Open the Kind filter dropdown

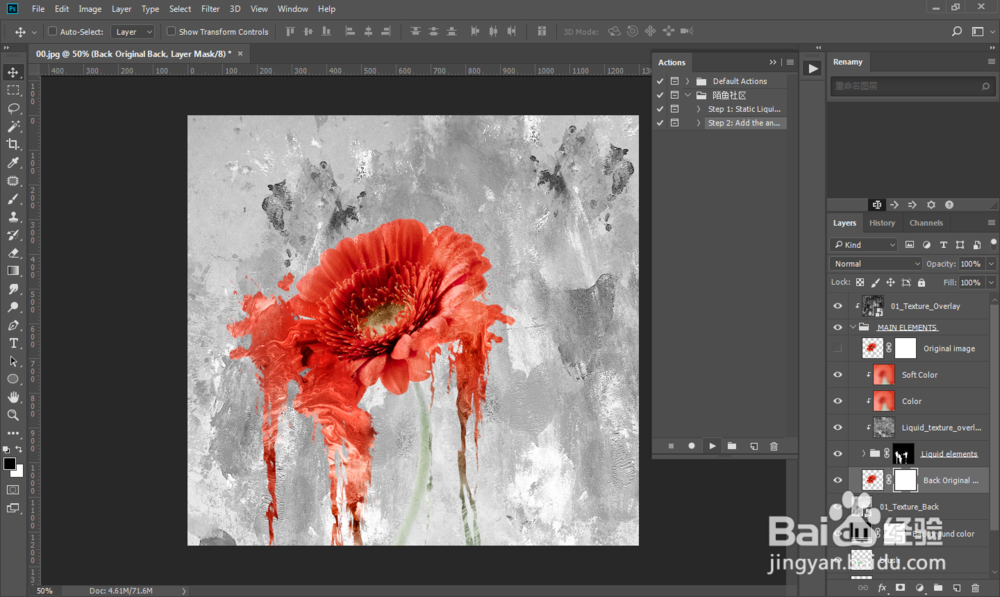pos(864,244)
